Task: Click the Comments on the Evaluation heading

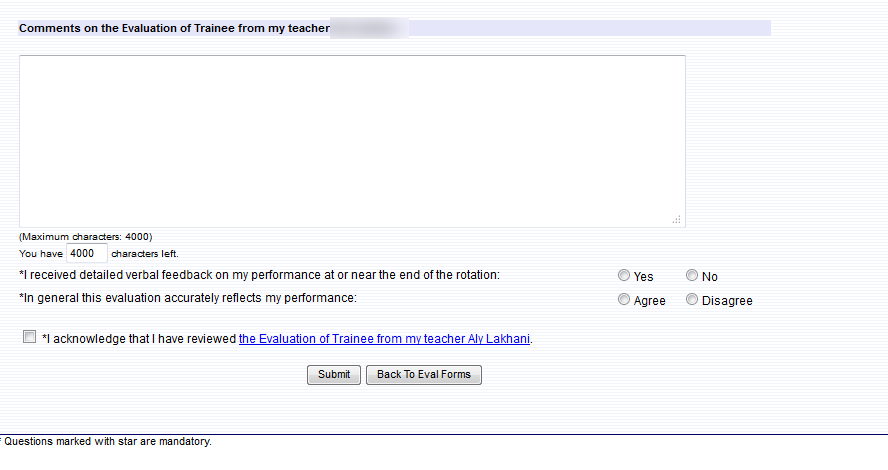Action: coord(174,28)
